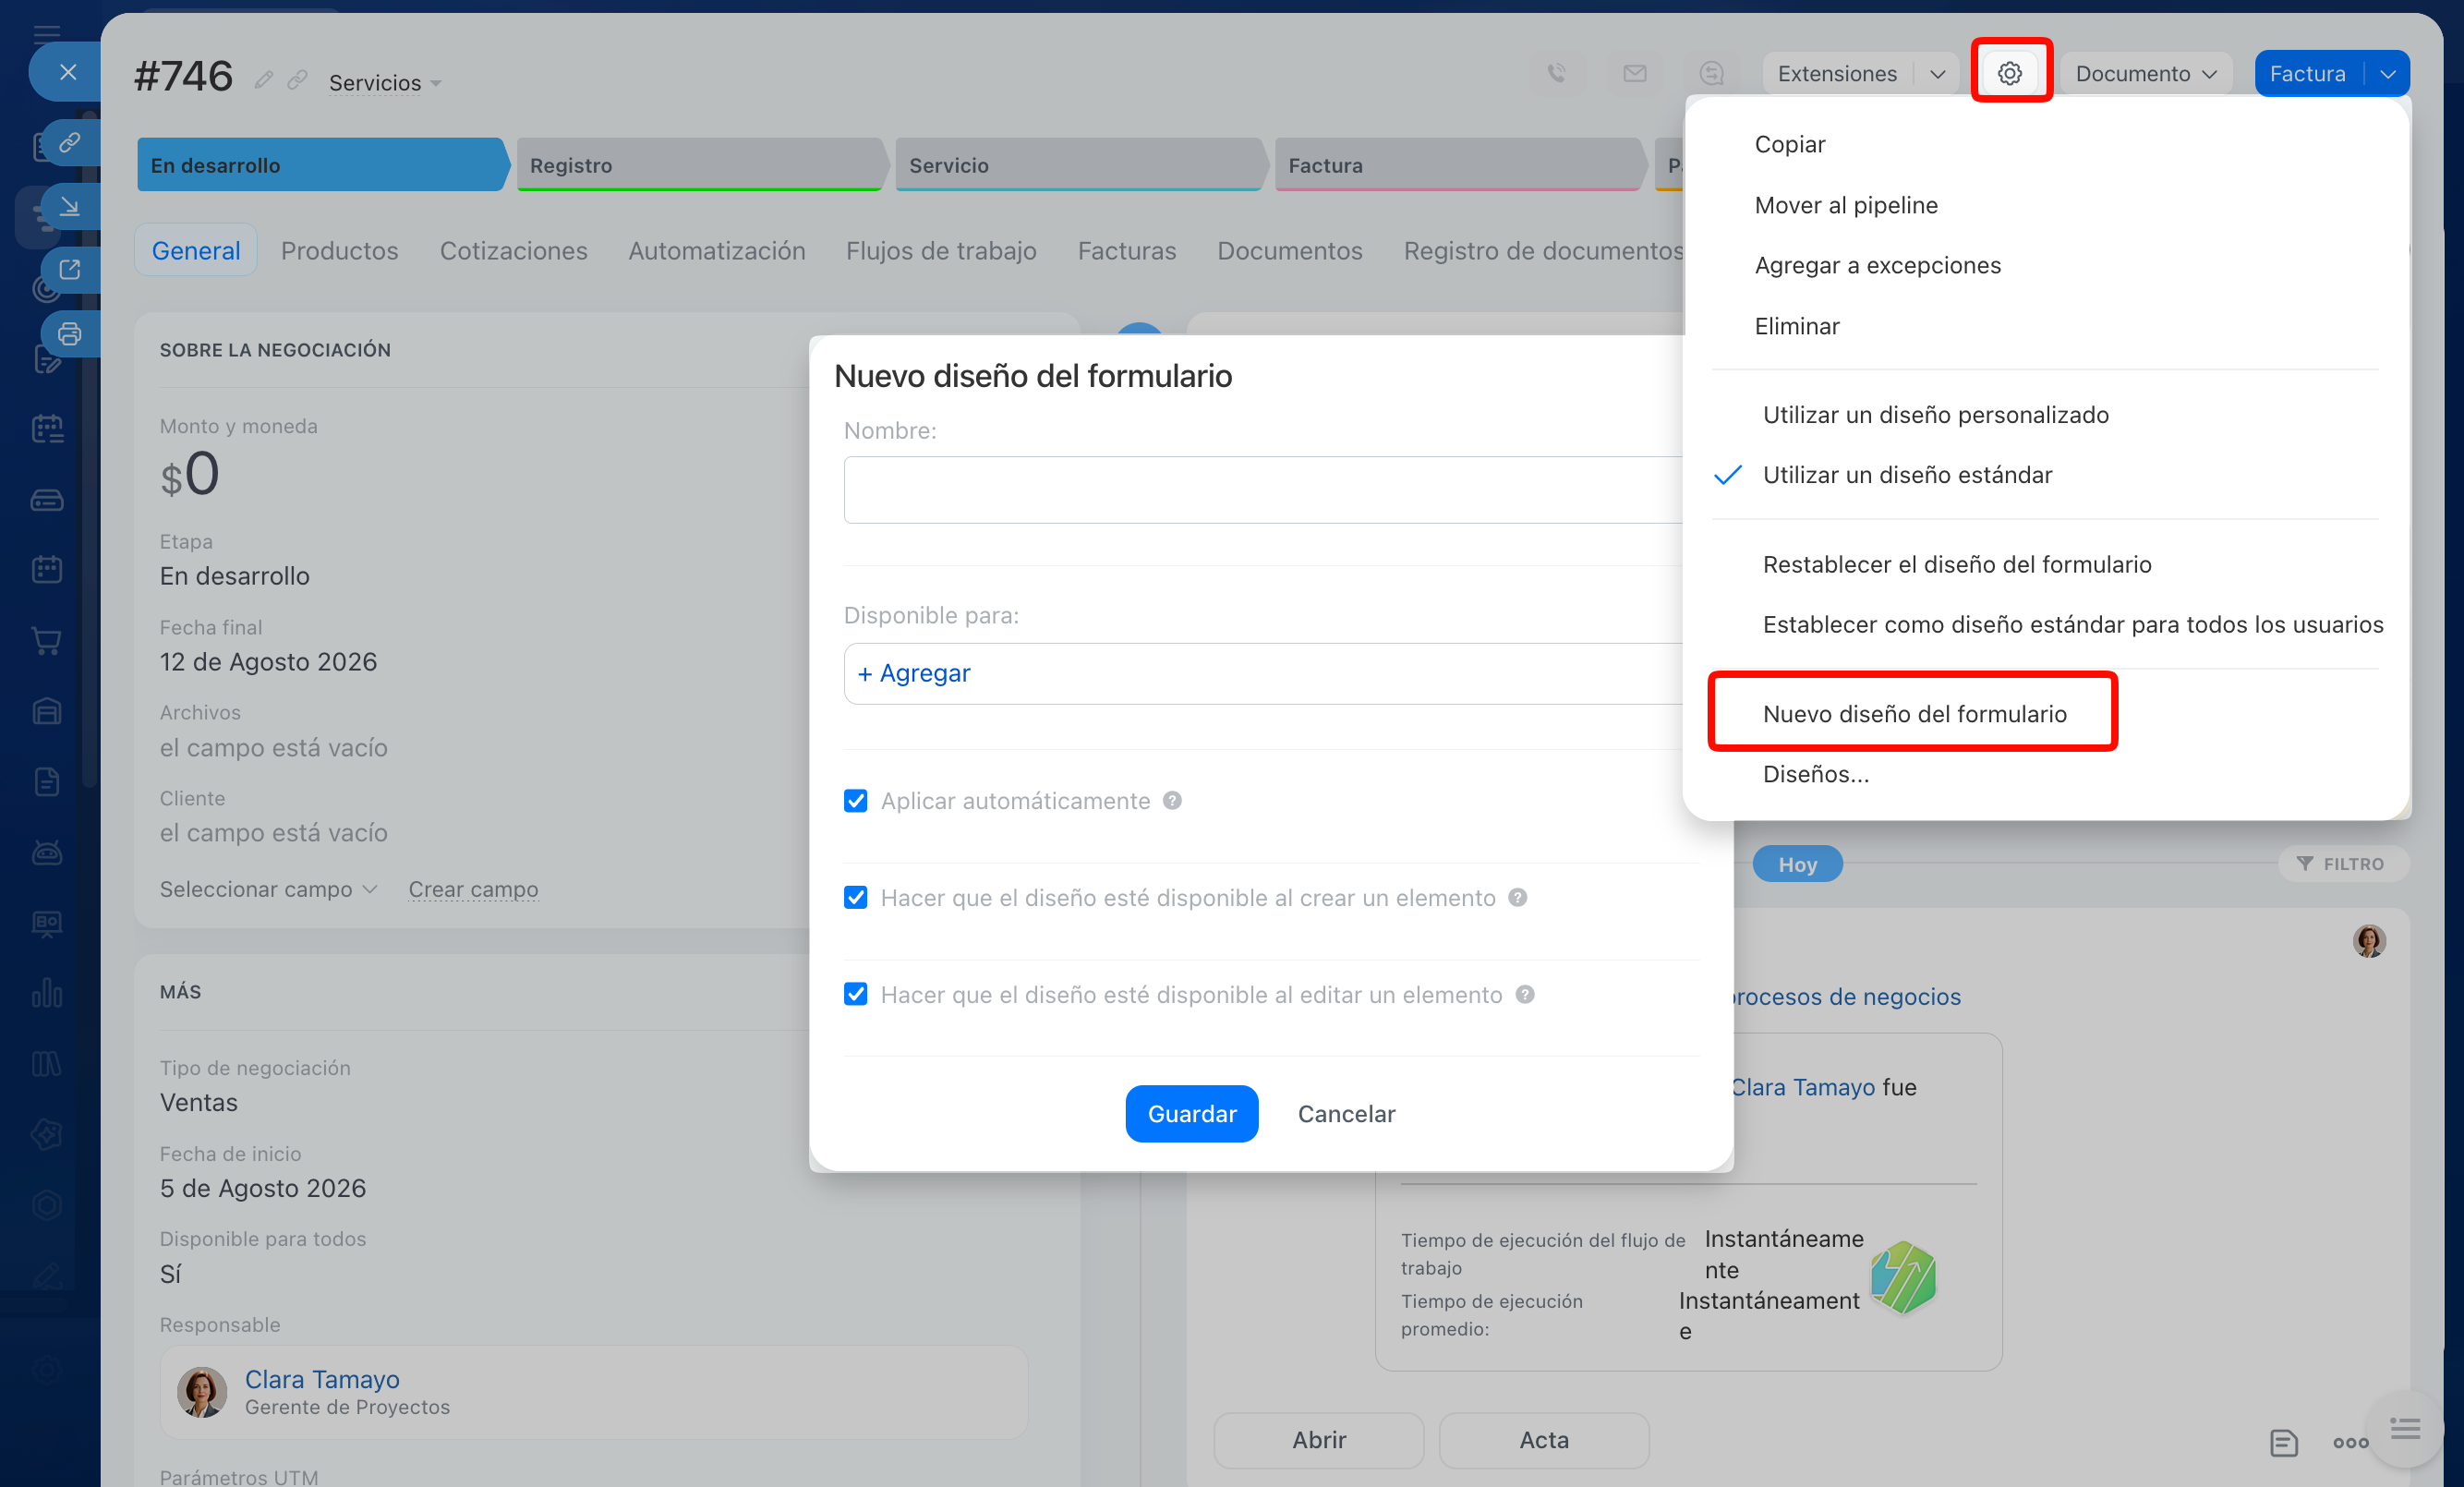Image resolution: width=2464 pixels, height=1487 pixels.
Task: Click the bar chart icon in left sidebar
Action: (47, 993)
